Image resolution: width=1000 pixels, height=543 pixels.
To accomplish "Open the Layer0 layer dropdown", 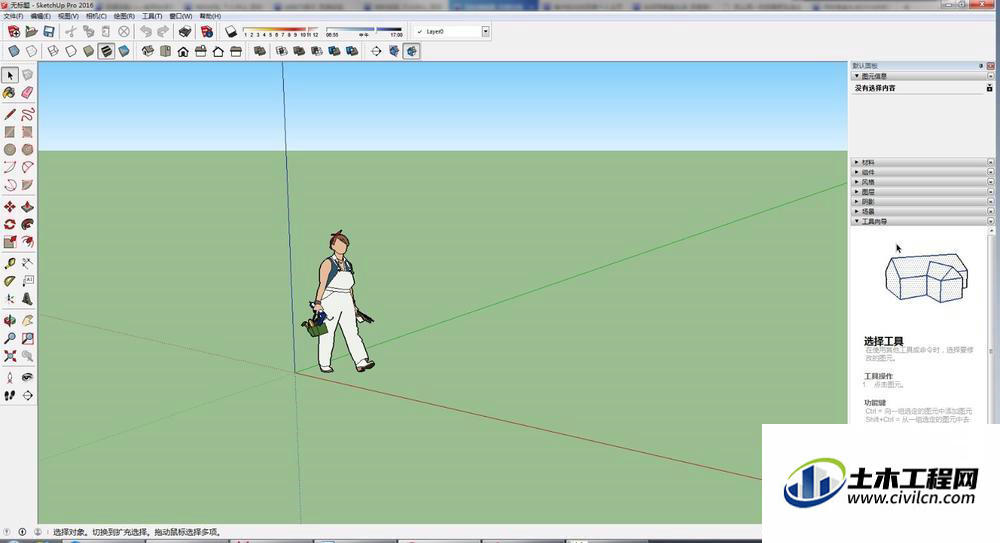I will click(485, 31).
